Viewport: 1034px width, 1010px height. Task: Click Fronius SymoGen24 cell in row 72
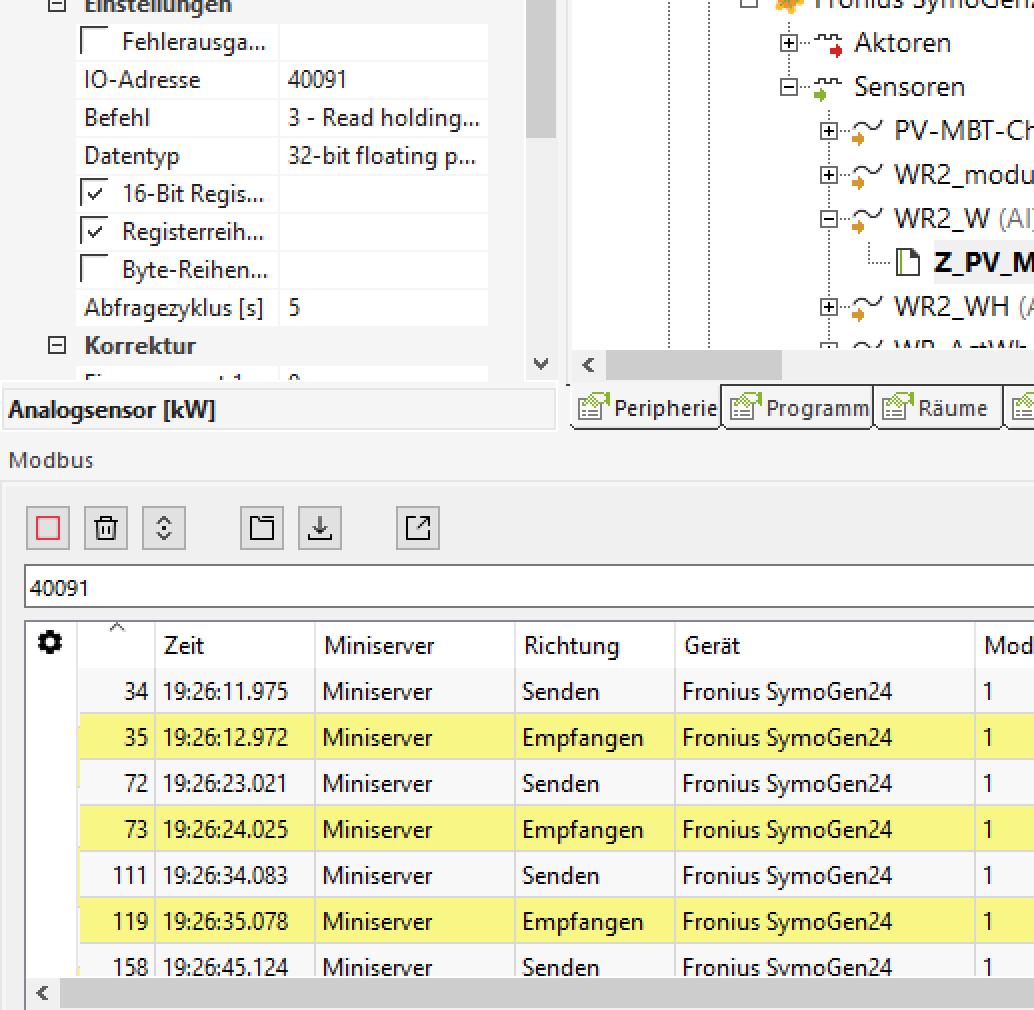tap(825, 783)
